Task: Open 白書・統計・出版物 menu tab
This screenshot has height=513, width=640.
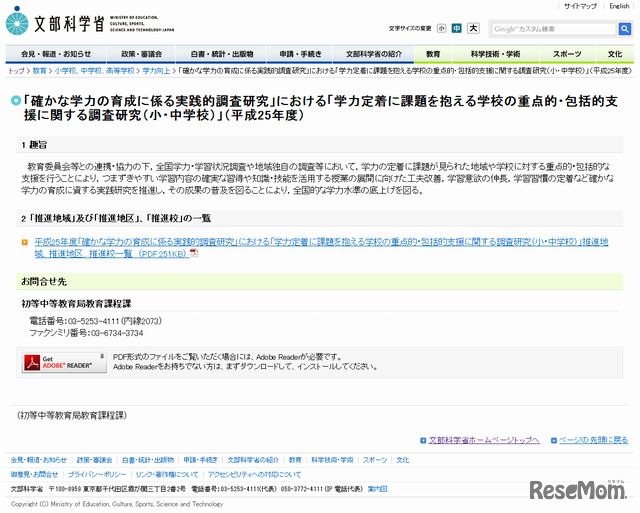Action: (x=221, y=54)
